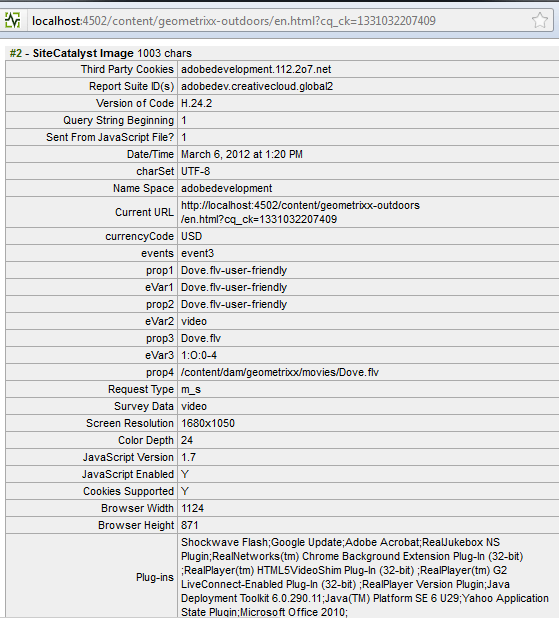
Task: Select the 'Y' beside JavaScript Enabled
Action: tap(185, 474)
